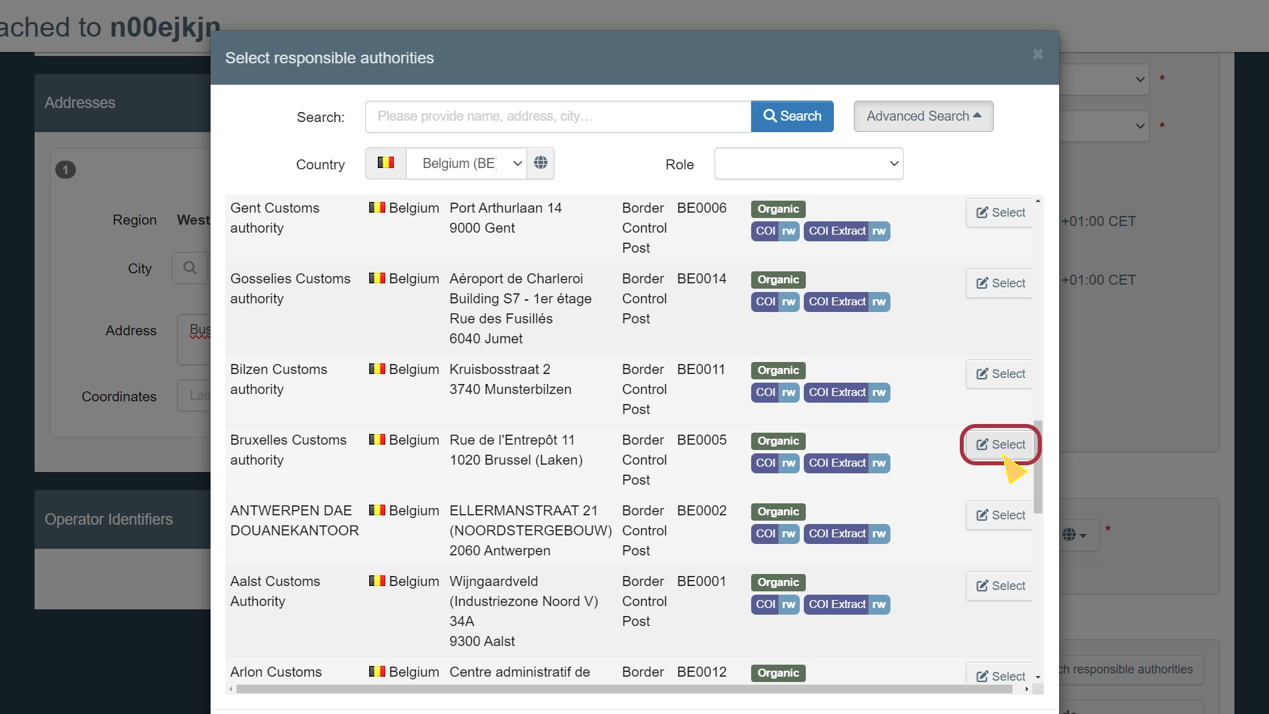Click COI rw badge in ANTWERPEN row
The width and height of the screenshot is (1269, 714).
pos(775,533)
